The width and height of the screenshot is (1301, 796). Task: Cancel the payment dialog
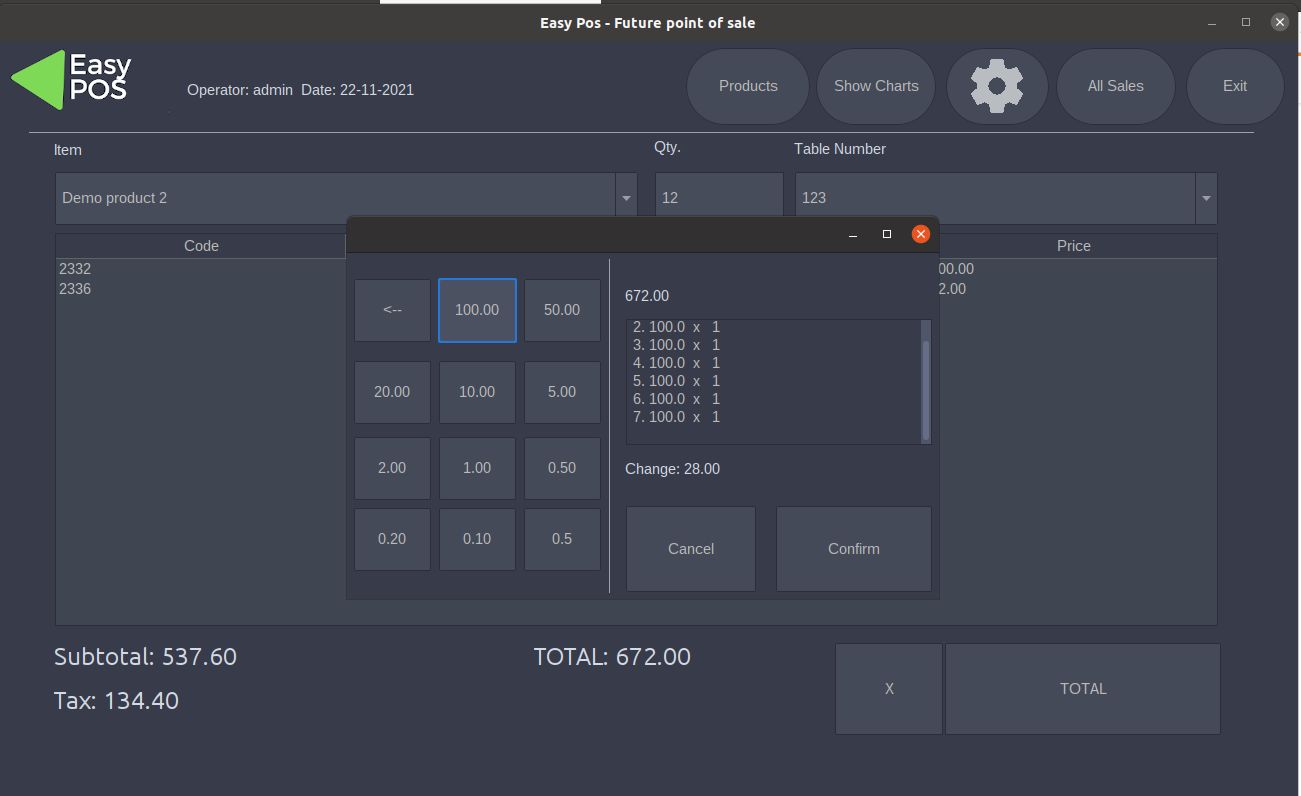(x=690, y=549)
